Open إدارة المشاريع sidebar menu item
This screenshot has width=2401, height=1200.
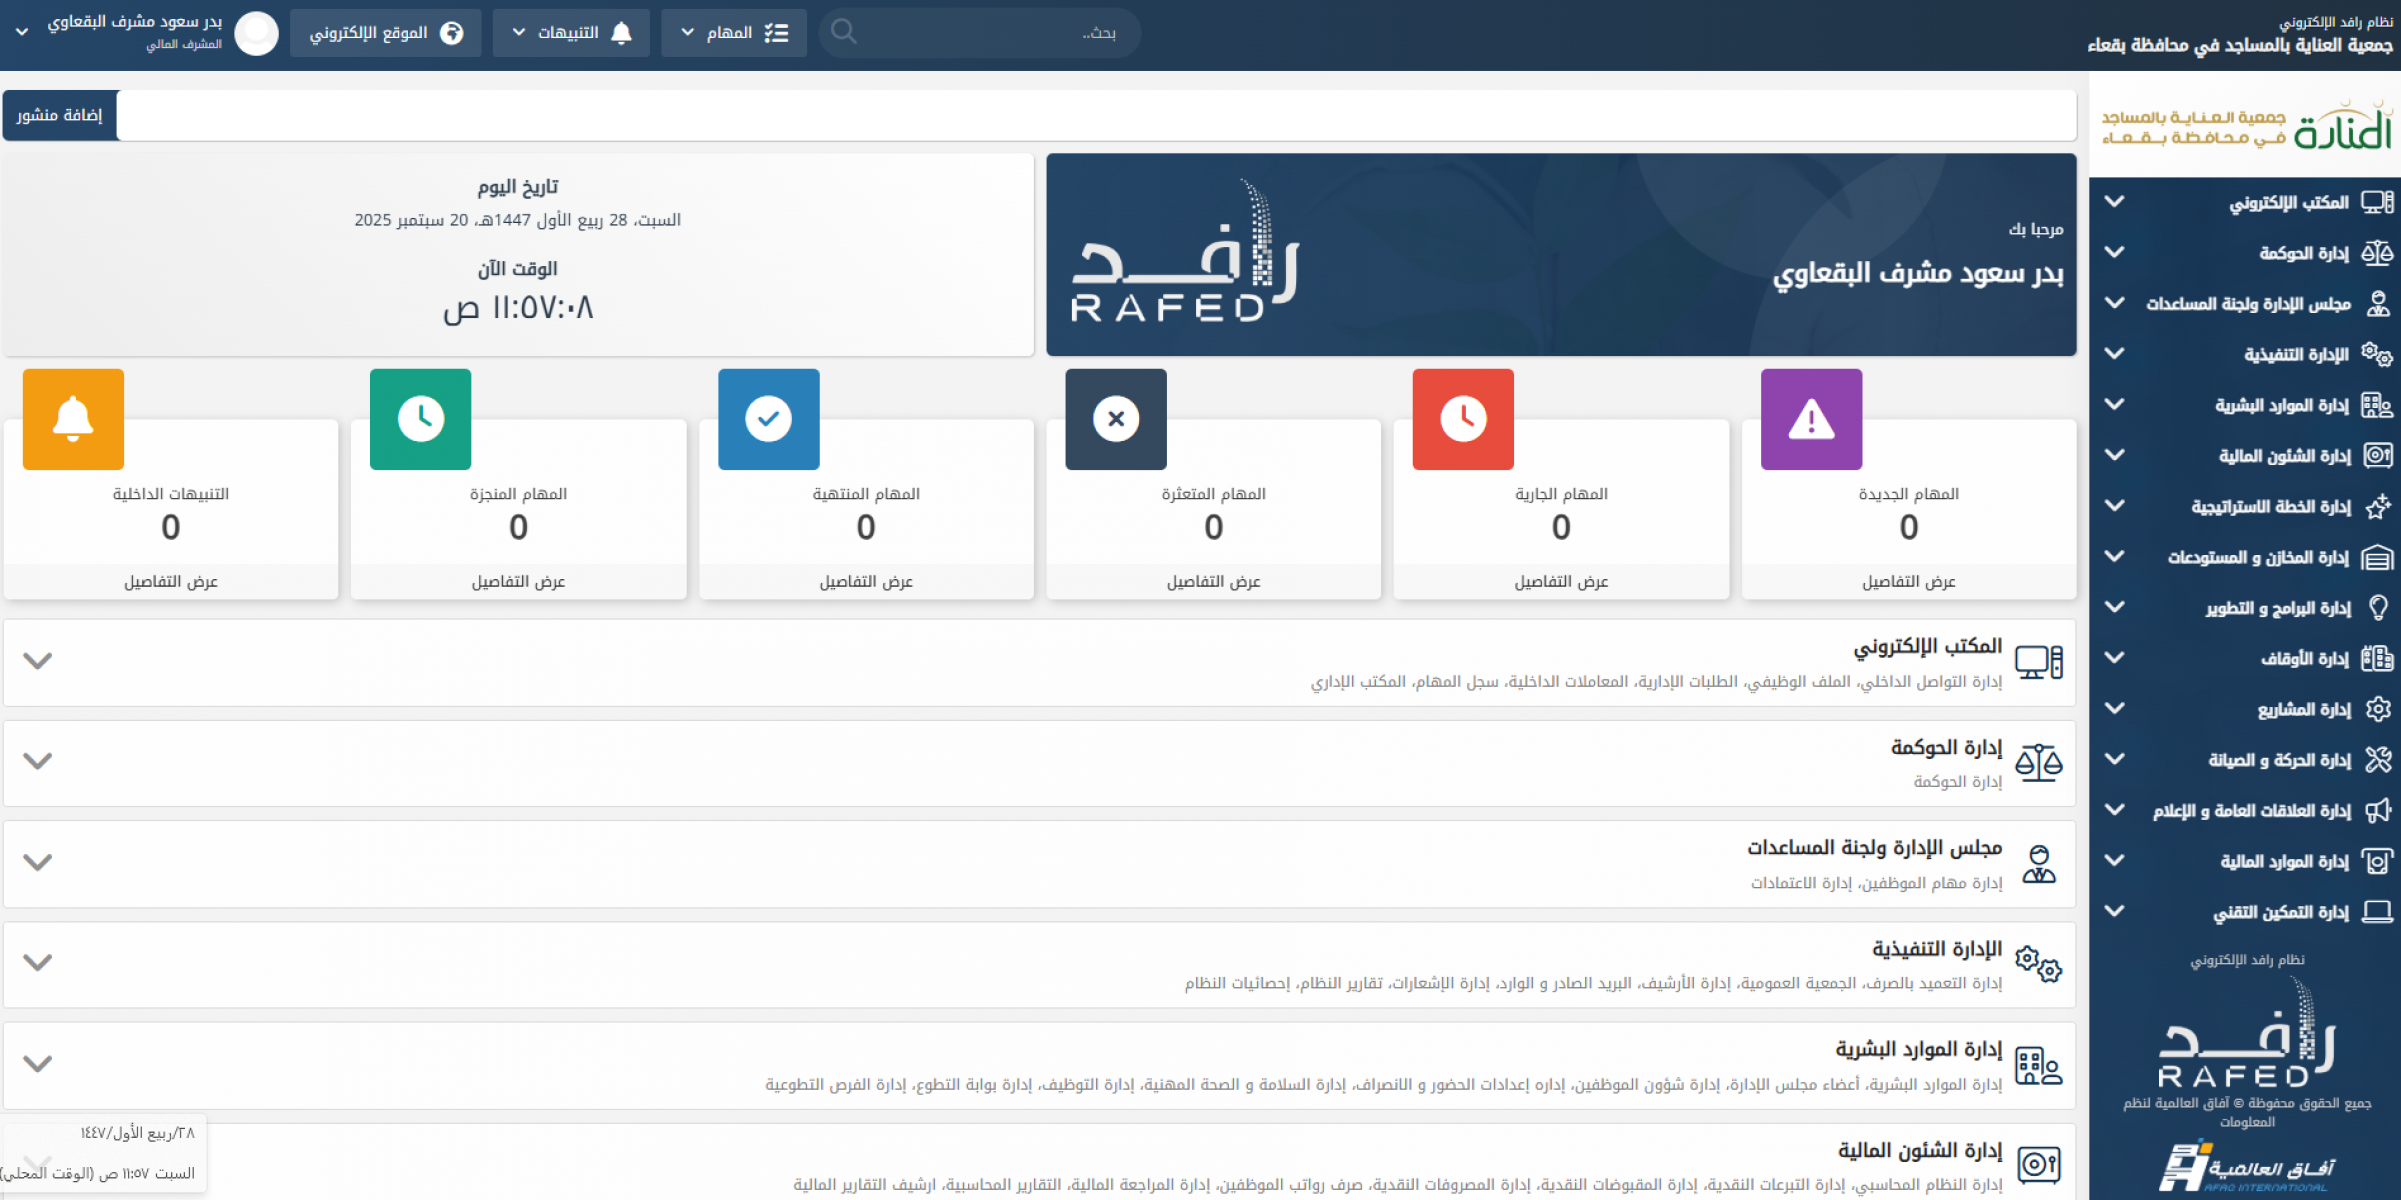(2303, 709)
